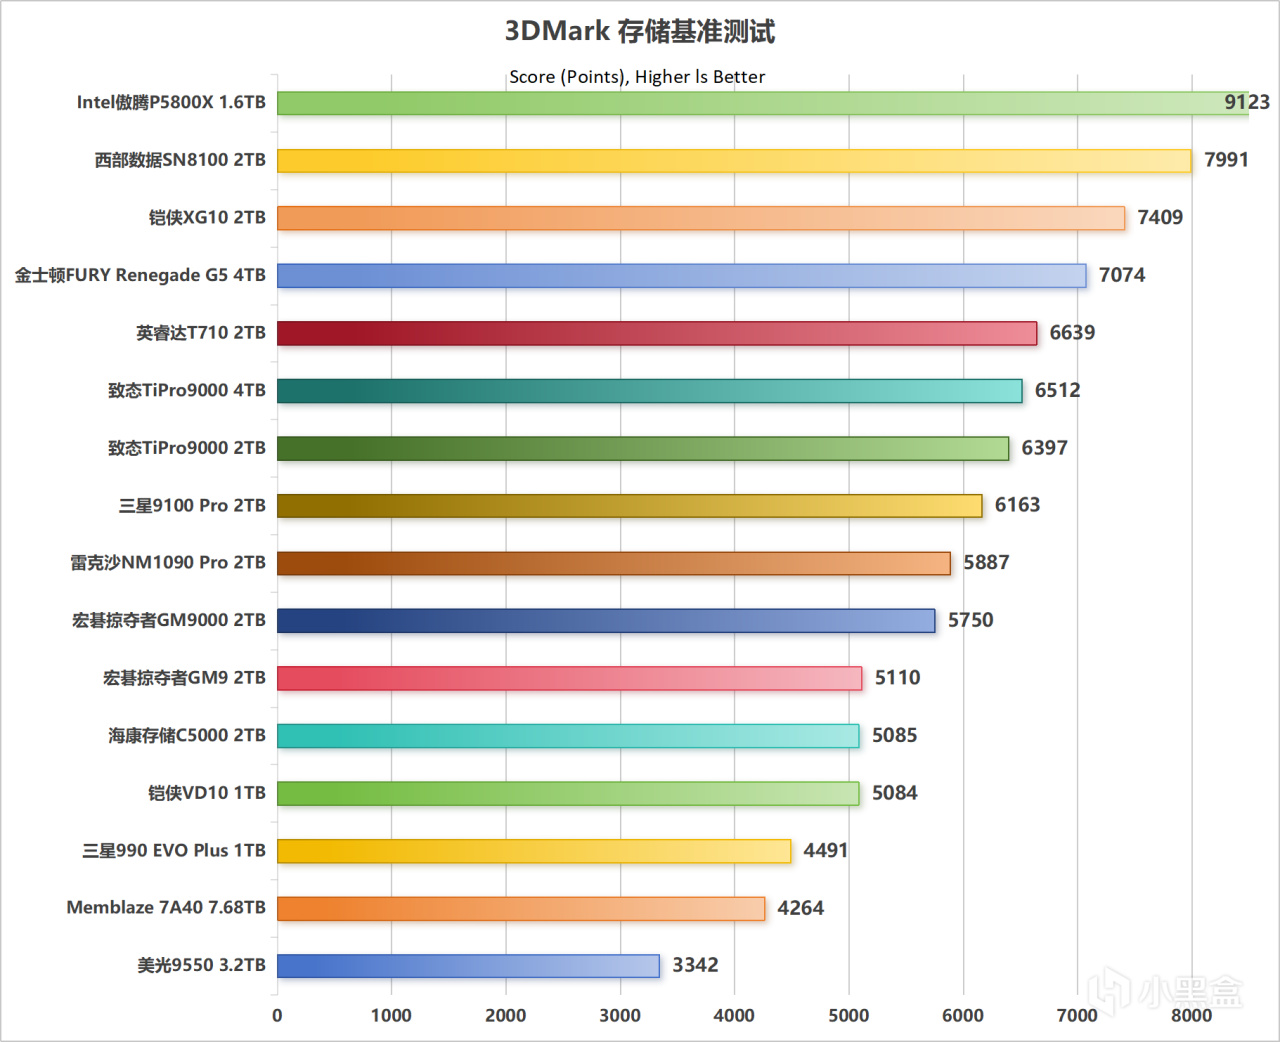Click the dark red T710 2TB bar
Image resolution: width=1280 pixels, height=1042 pixels.
pos(657,333)
